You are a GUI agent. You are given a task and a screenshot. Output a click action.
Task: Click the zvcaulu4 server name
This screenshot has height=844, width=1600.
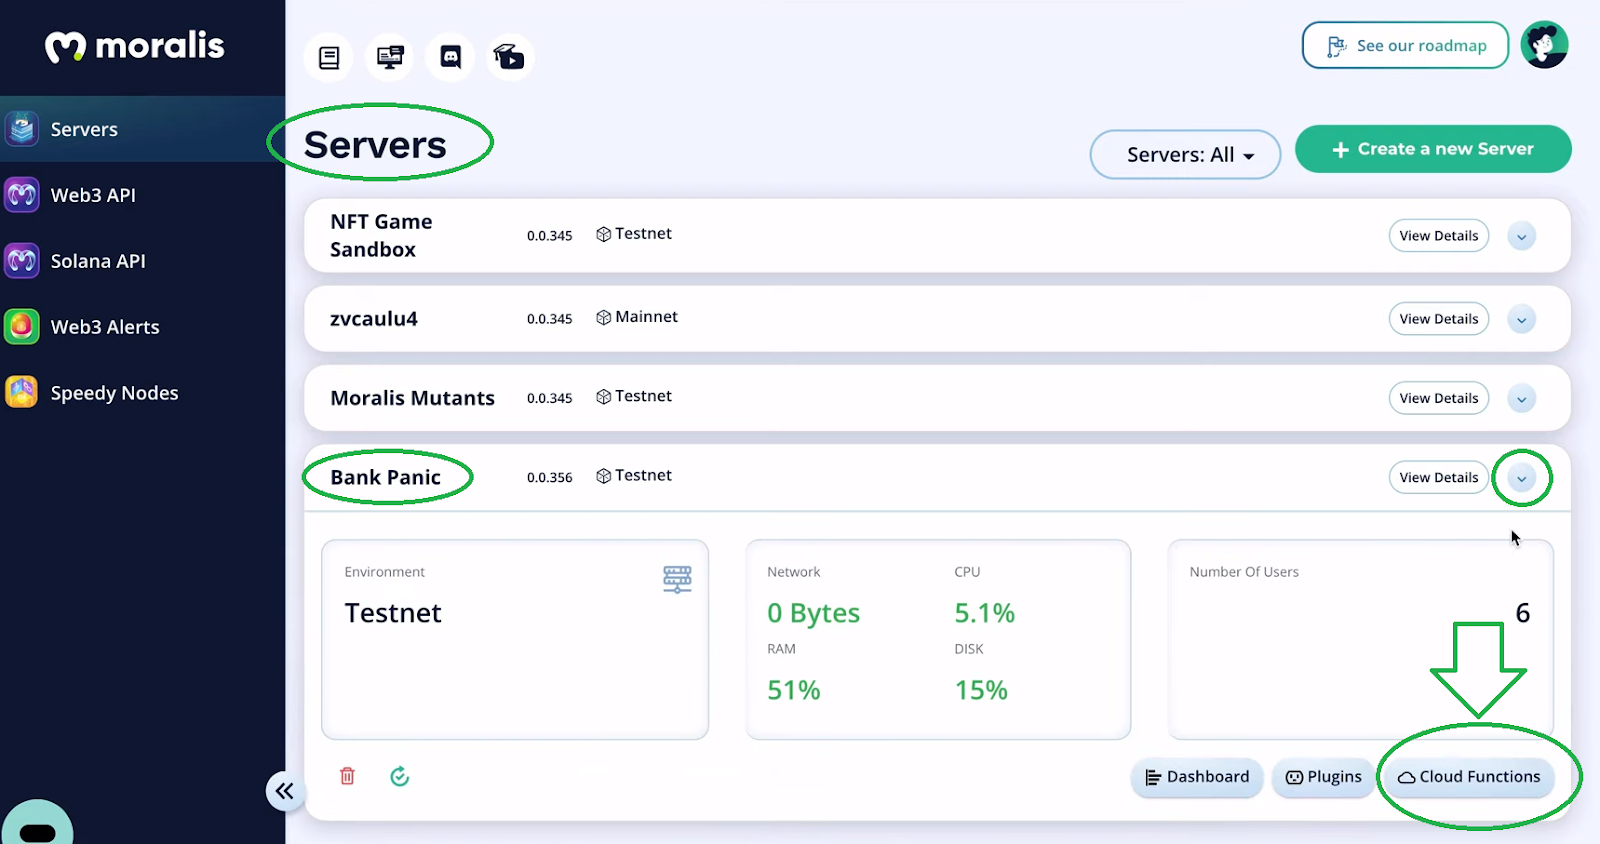374,319
